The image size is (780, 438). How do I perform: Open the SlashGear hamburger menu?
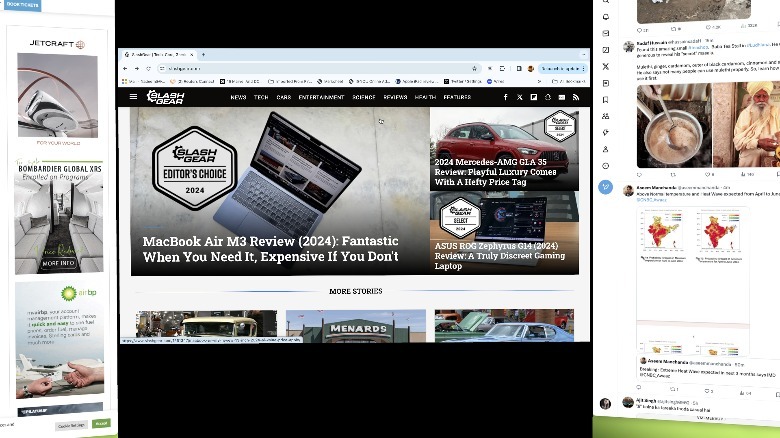pyautogui.click(x=133, y=97)
